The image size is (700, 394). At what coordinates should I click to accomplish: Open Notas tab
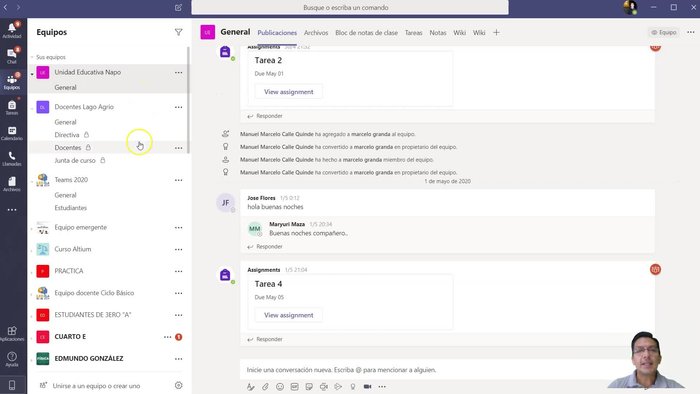pos(438,33)
